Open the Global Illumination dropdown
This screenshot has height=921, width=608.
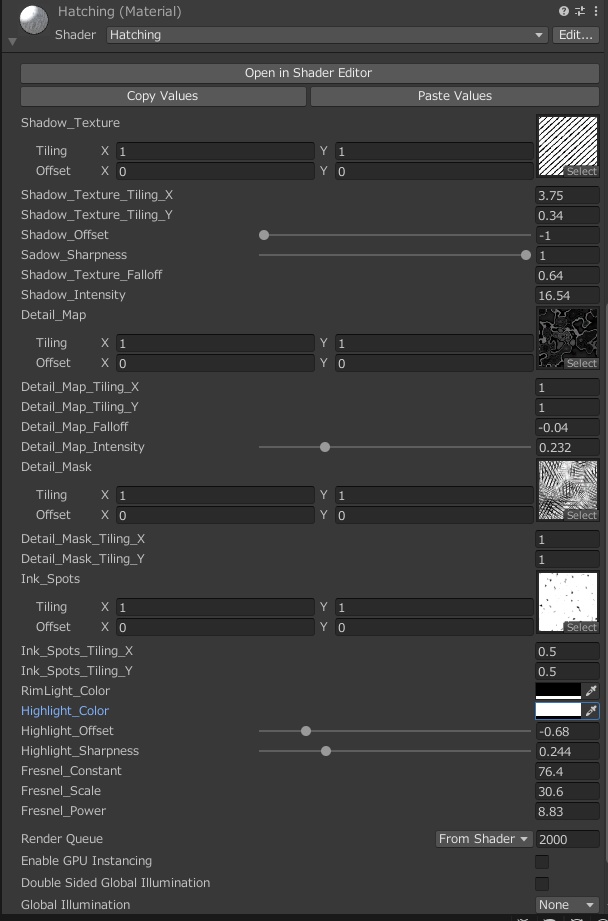point(567,905)
